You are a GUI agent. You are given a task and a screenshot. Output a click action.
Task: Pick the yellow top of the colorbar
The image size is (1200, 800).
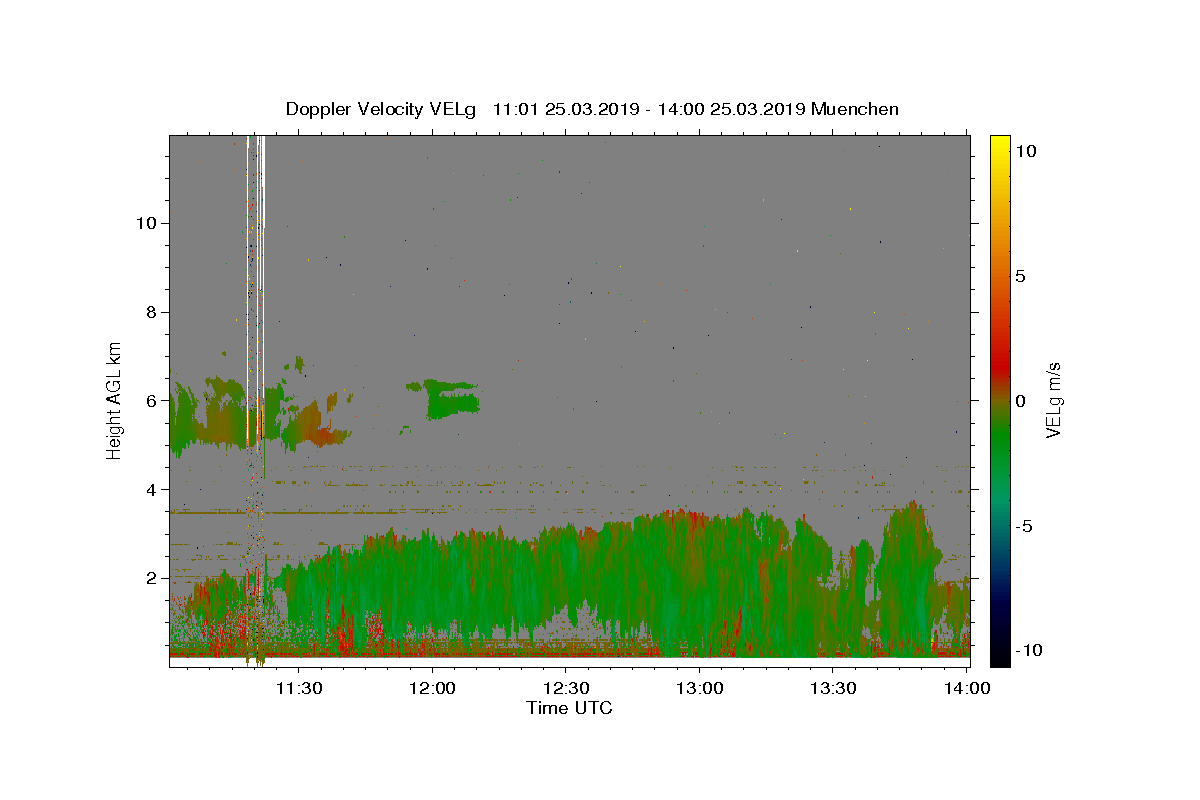point(1000,142)
